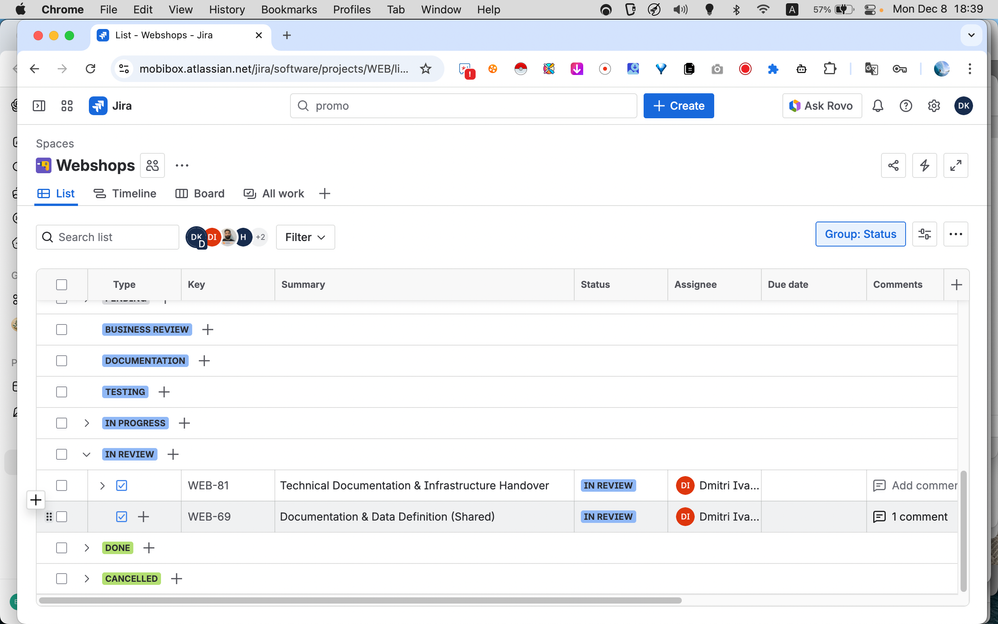This screenshot has height=624, width=998.
Task: Switch to the All work tab
Action: coord(274,194)
